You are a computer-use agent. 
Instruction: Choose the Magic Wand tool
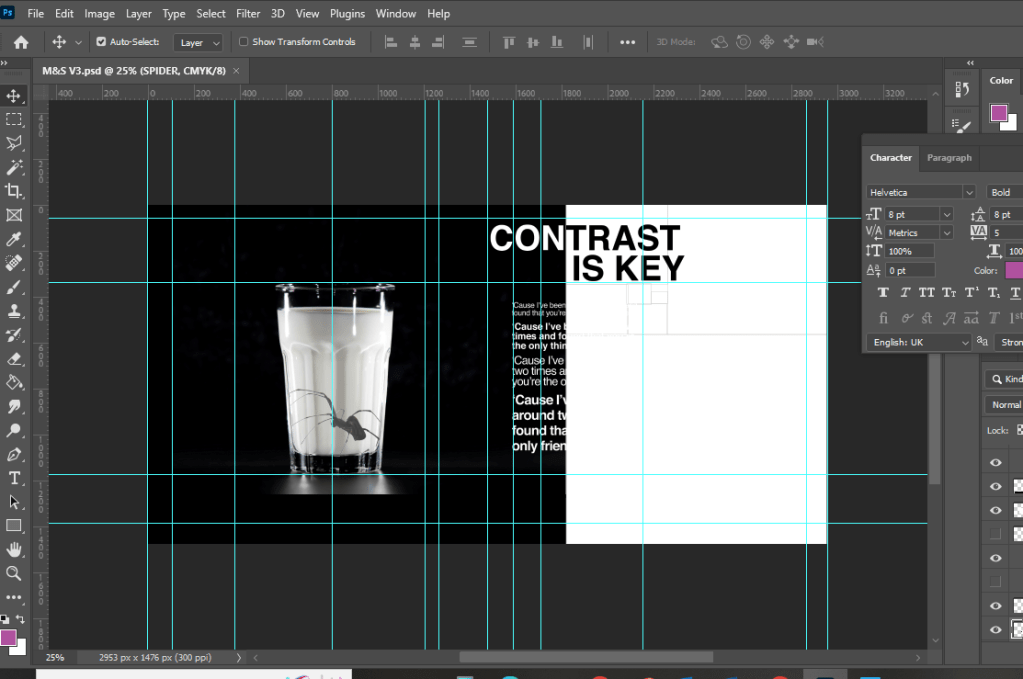pyautogui.click(x=14, y=167)
